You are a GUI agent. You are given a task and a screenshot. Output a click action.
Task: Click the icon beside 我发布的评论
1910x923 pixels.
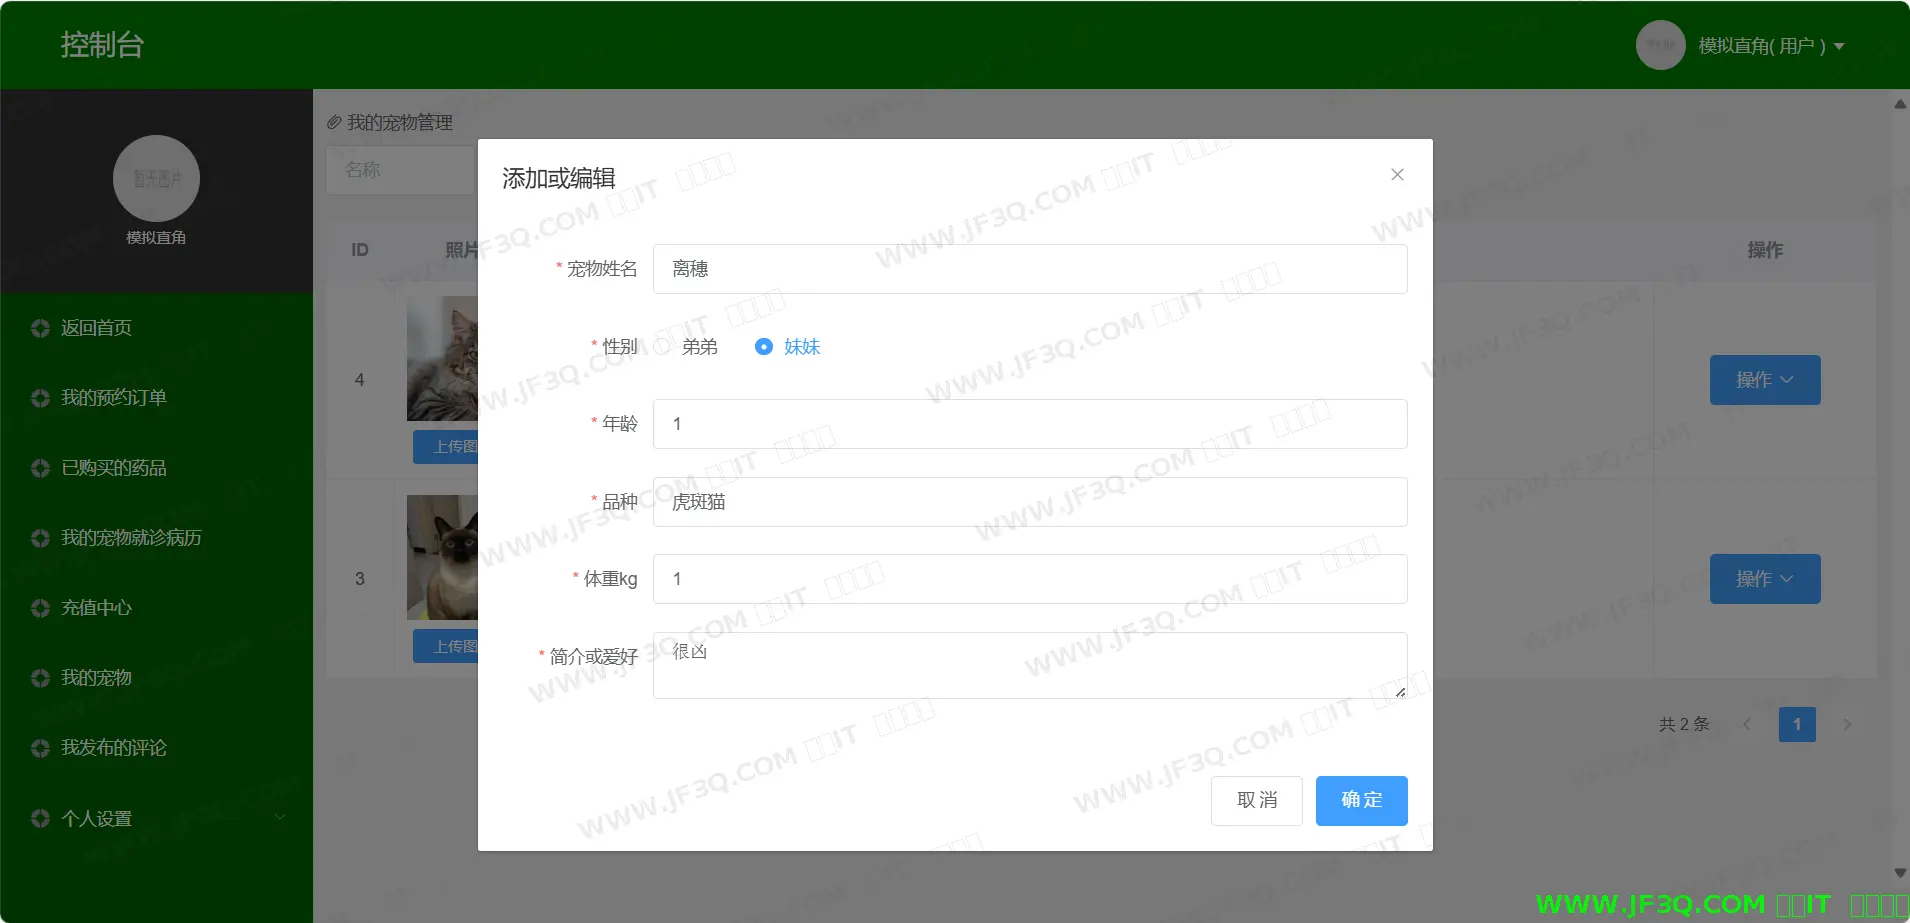(40, 748)
